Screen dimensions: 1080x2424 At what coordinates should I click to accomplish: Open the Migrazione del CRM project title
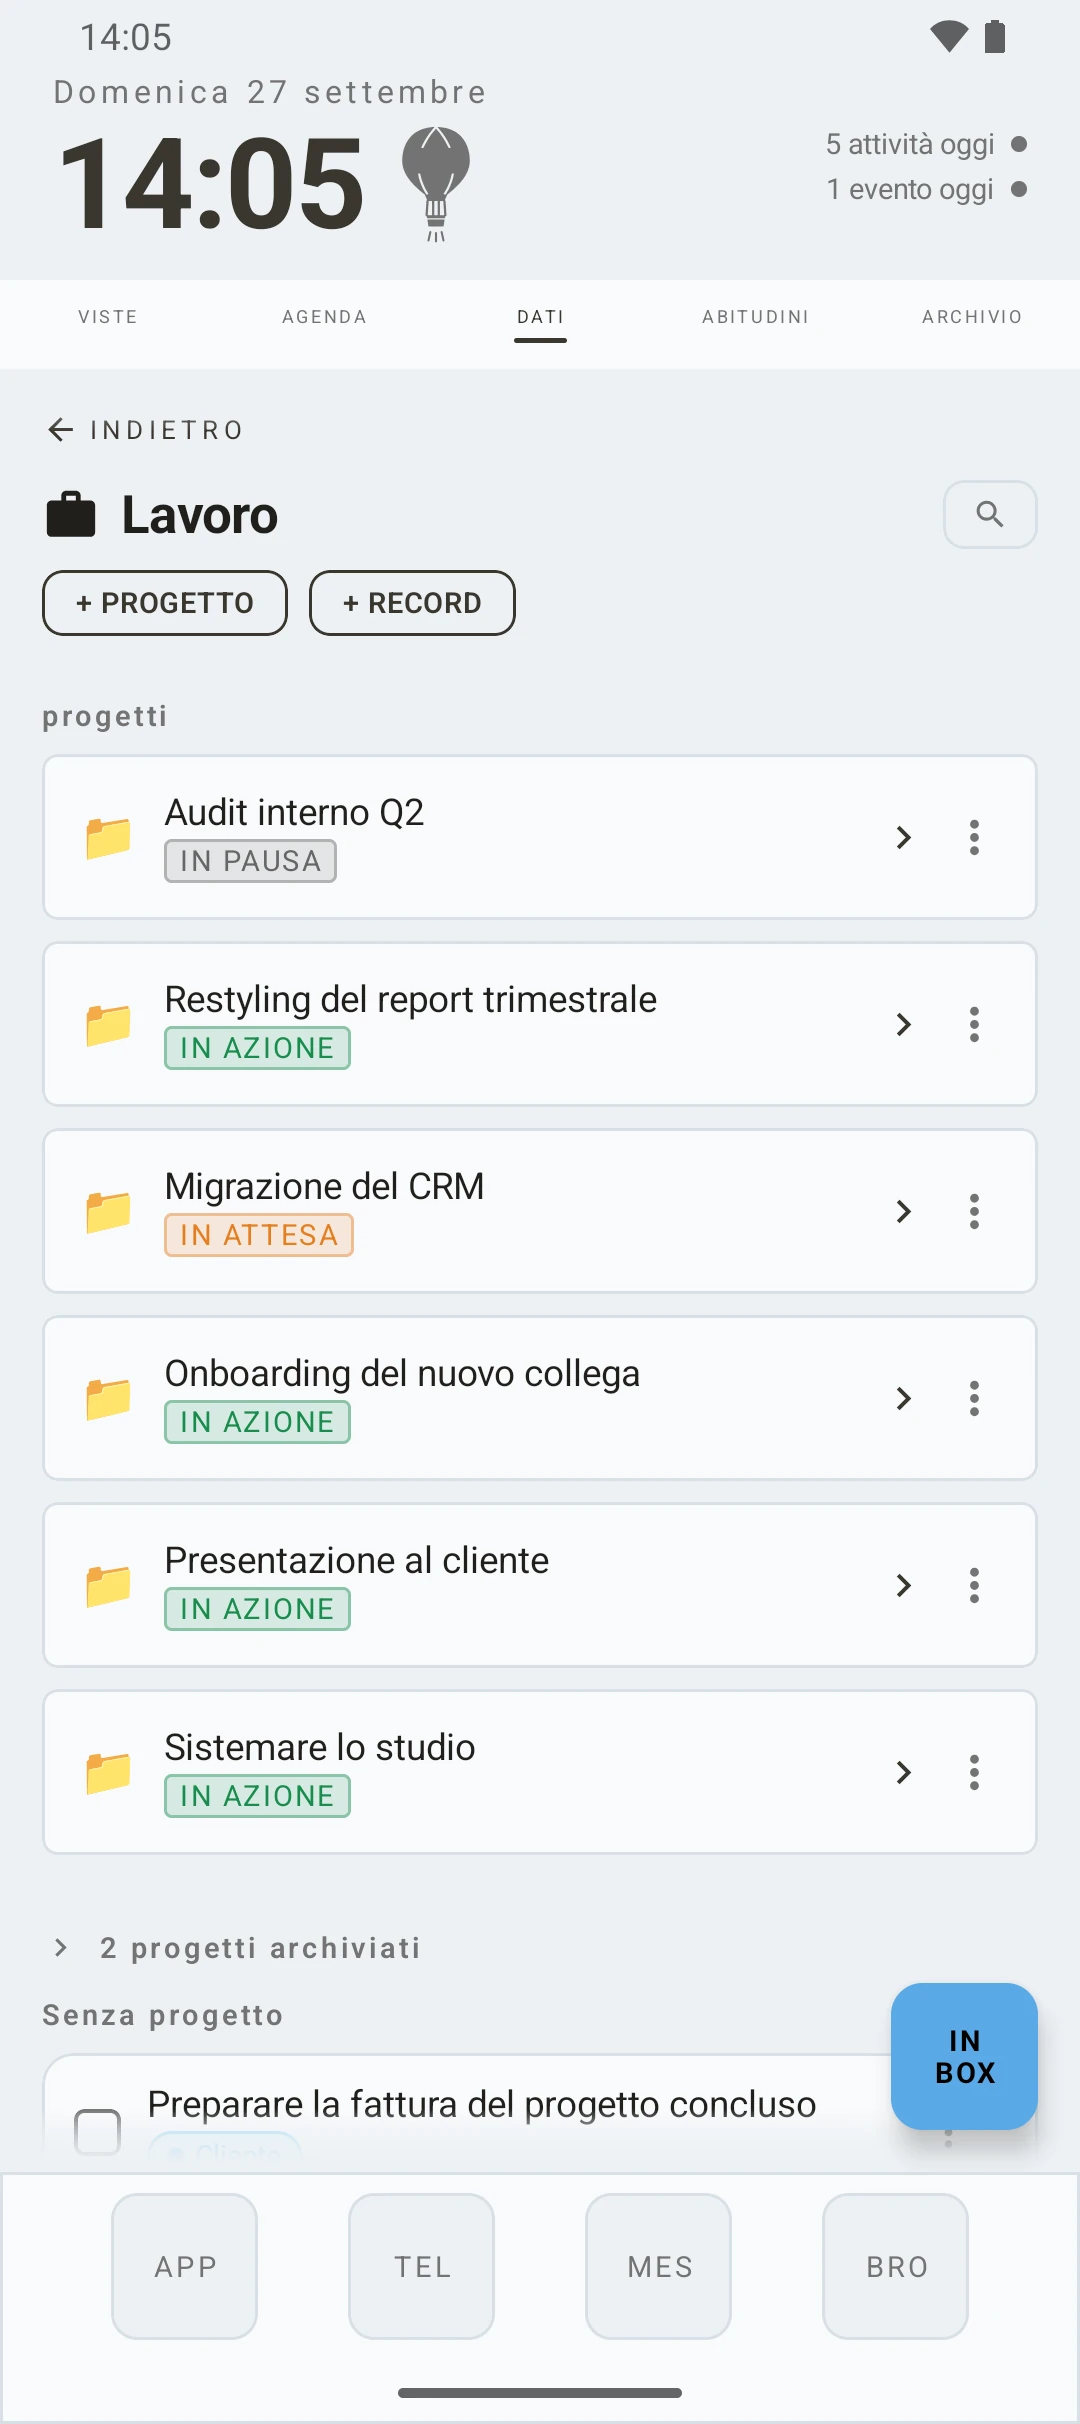click(324, 1186)
